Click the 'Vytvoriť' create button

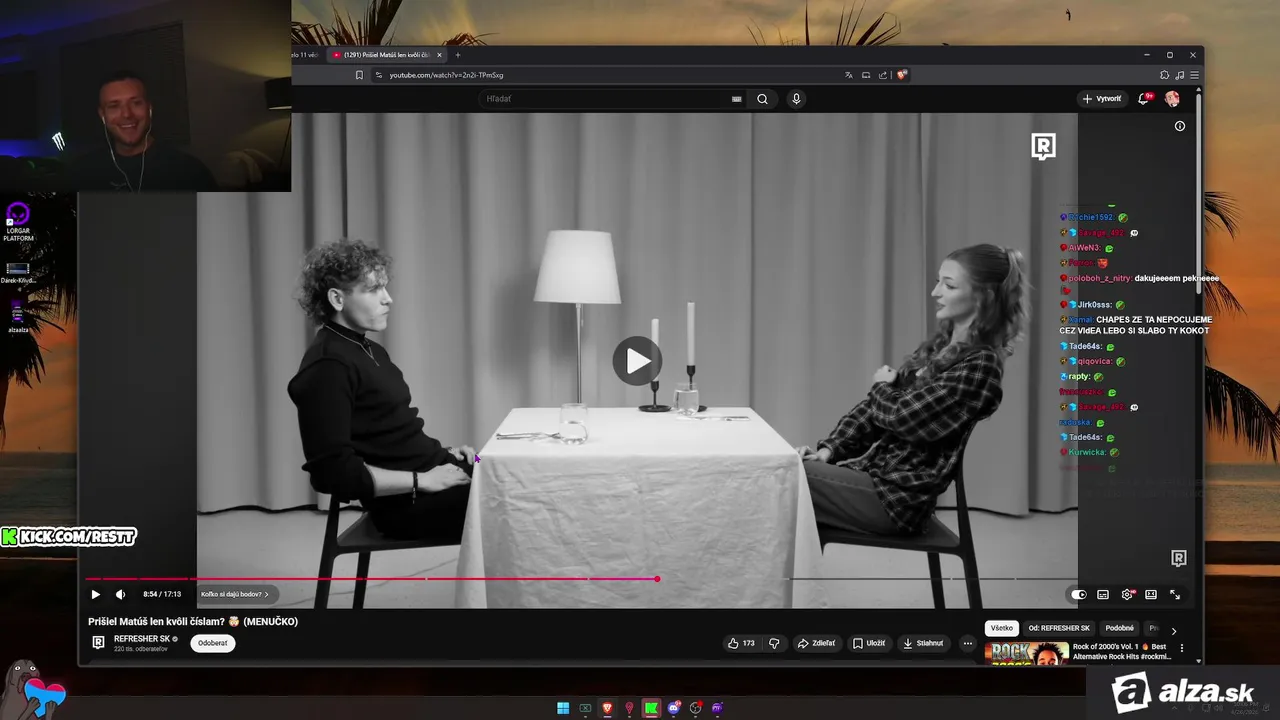[x=1102, y=99]
